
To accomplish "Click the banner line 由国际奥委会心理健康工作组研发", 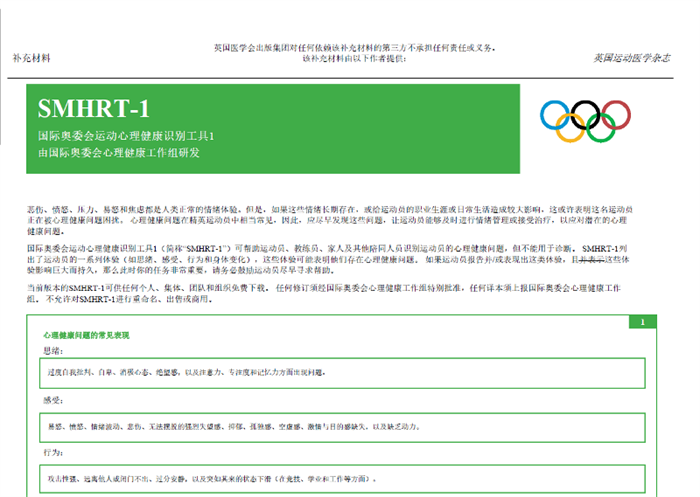I will click(119, 153).
